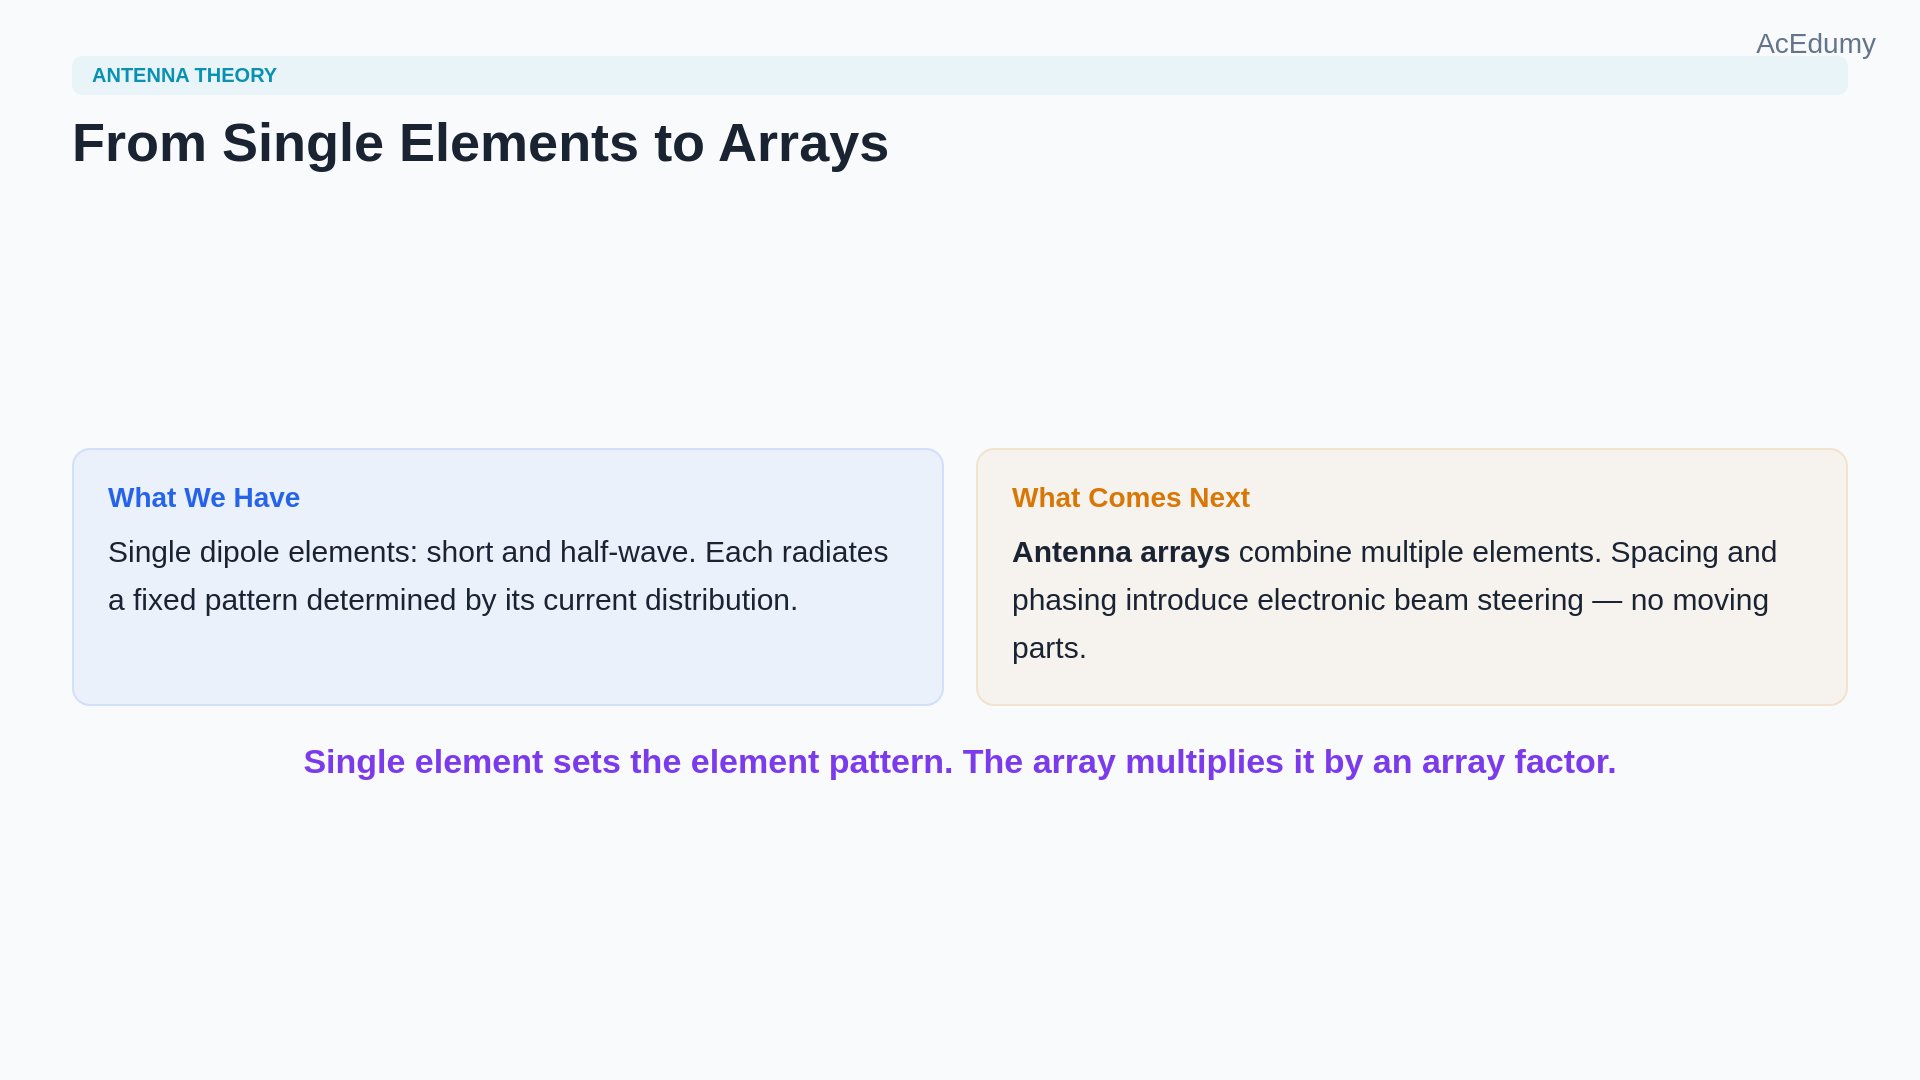Select the What We Have heading

204,498
